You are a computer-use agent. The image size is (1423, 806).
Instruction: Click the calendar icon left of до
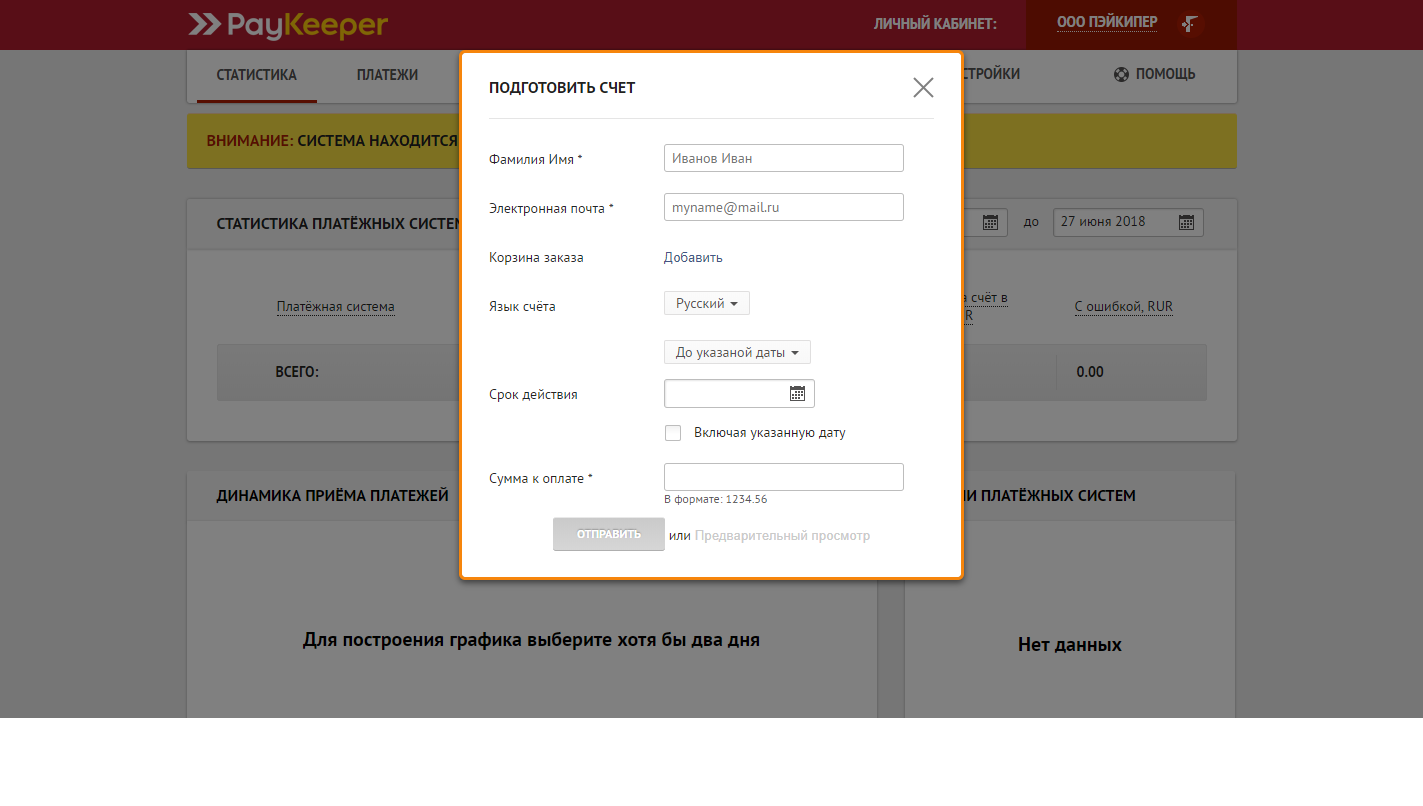pyautogui.click(x=990, y=222)
